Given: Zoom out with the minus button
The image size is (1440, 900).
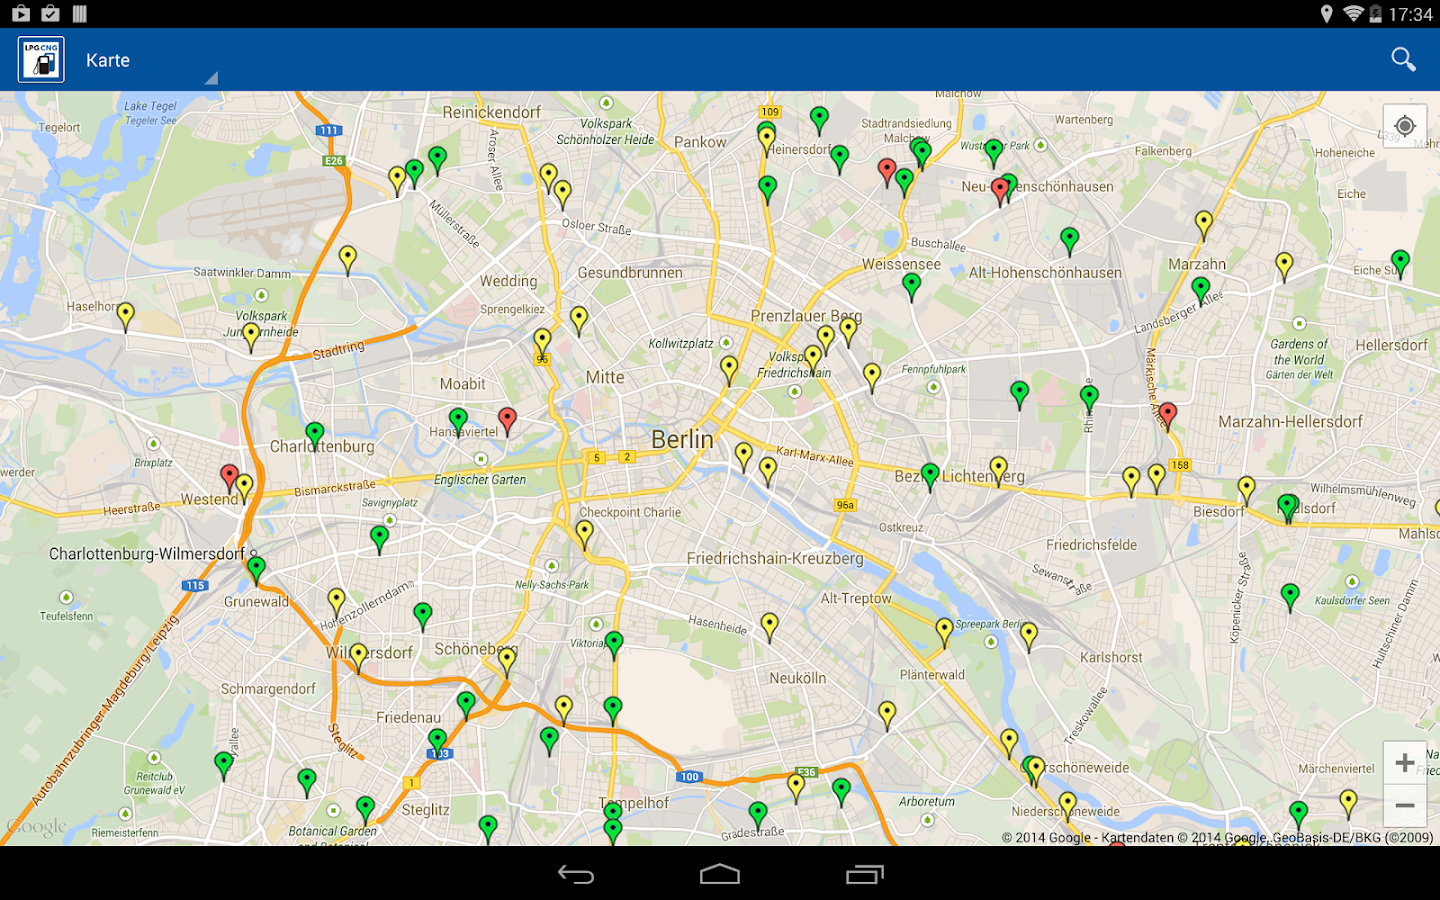Looking at the screenshot, I should point(1404,805).
